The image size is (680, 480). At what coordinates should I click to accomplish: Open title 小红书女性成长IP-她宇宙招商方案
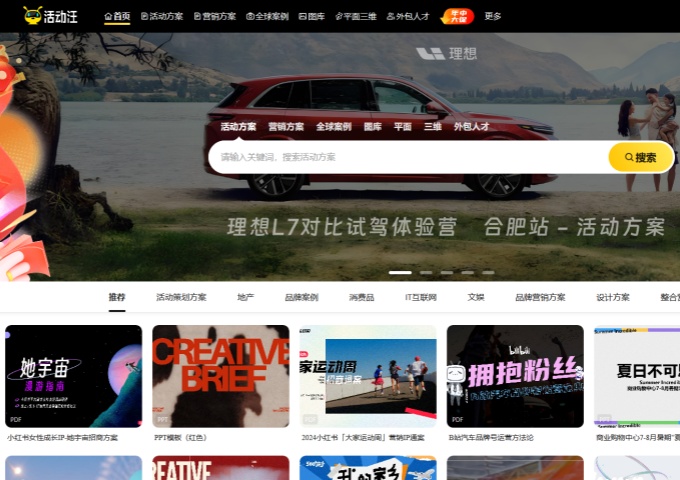pos(62,438)
